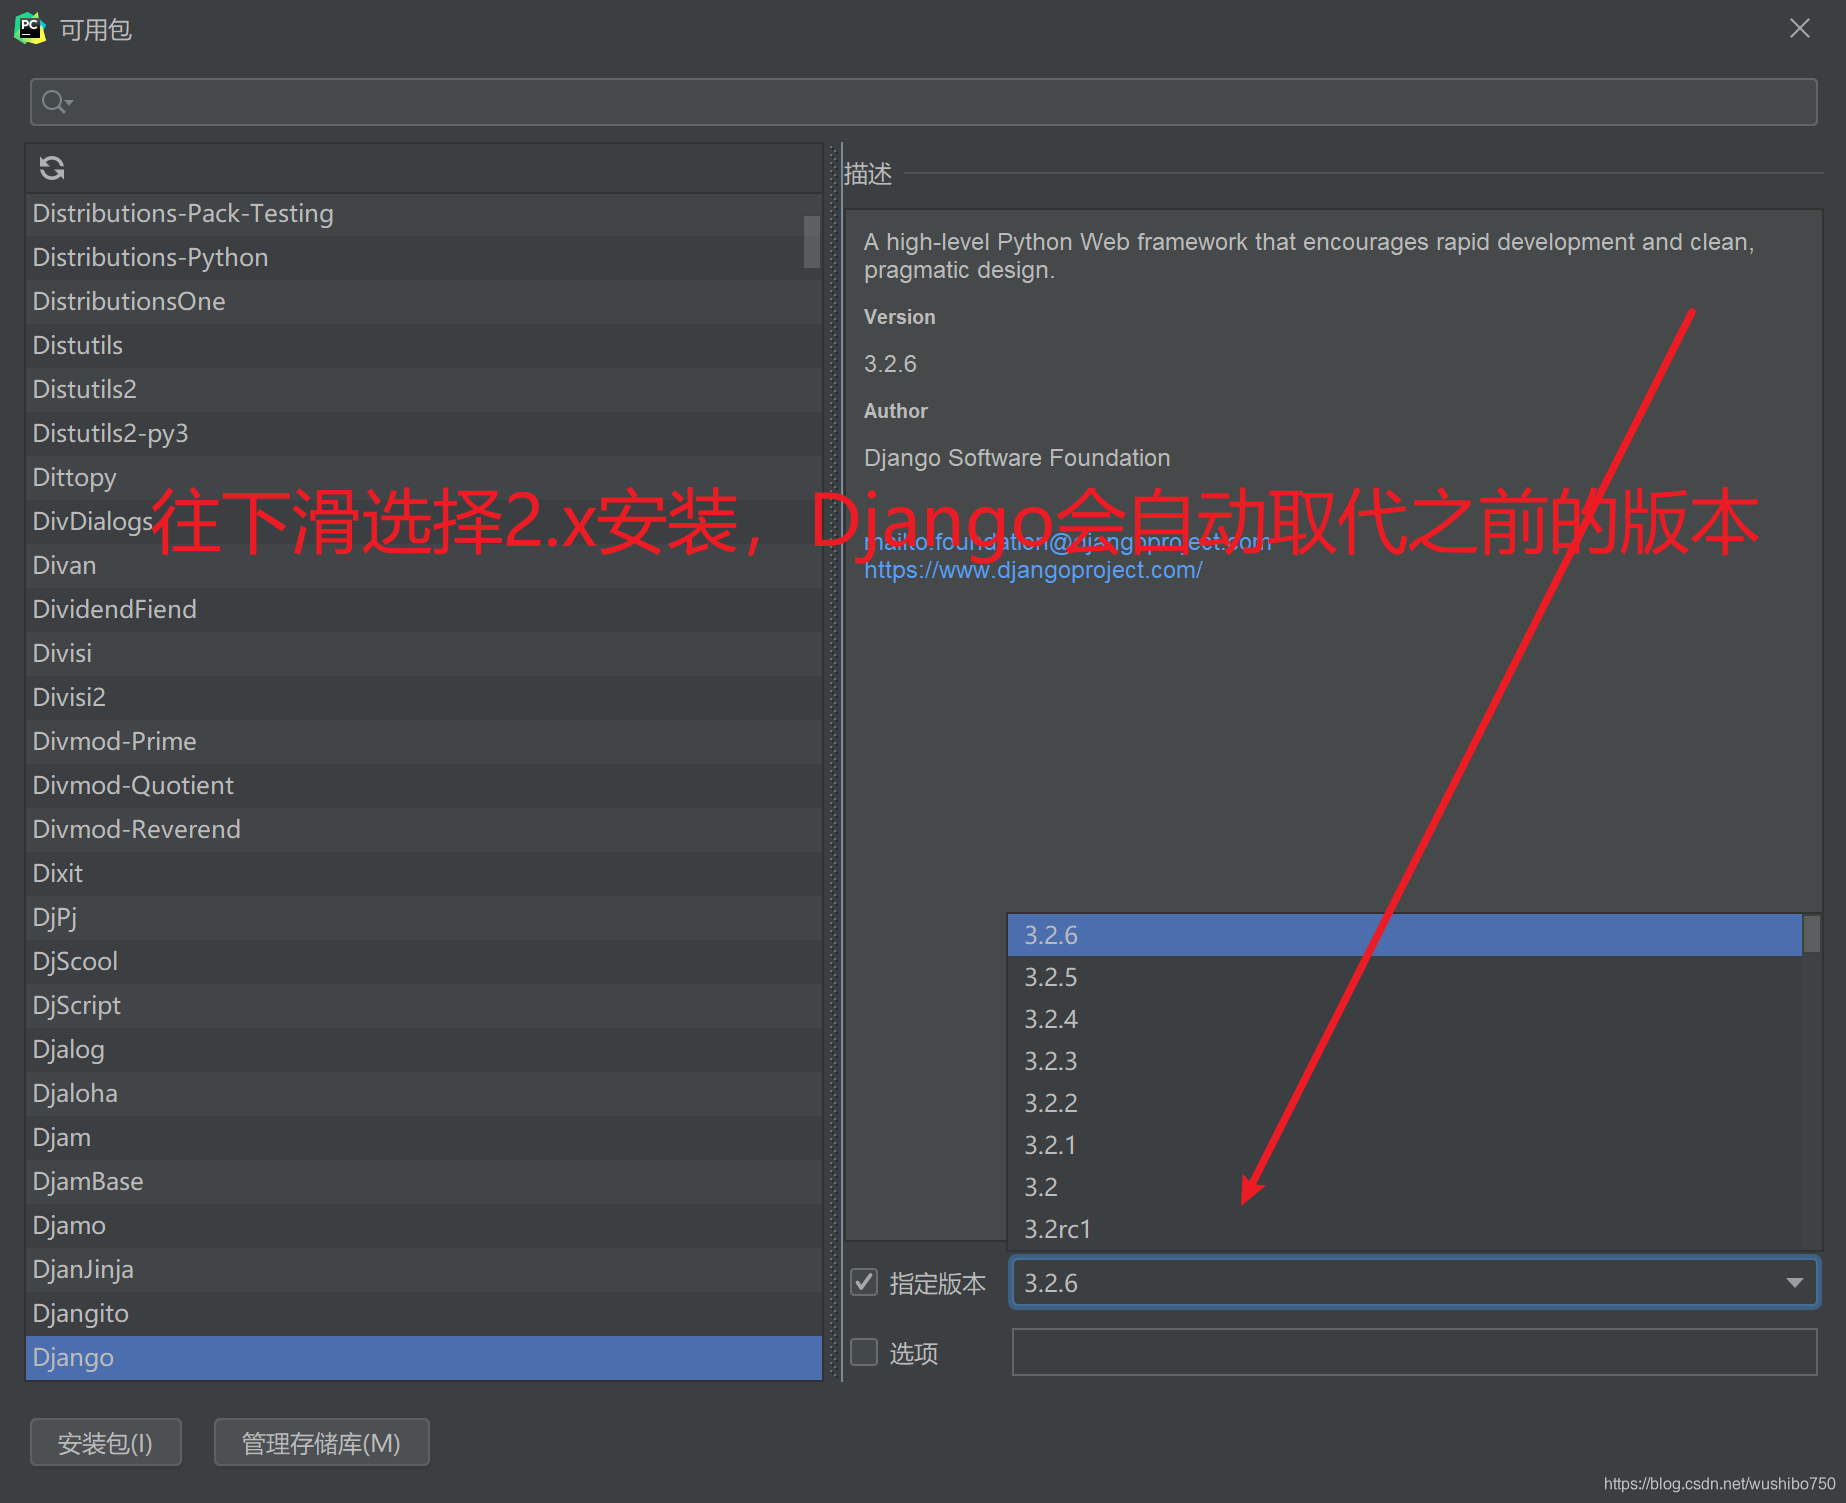Select the DivDialogs package
The width and height of the screenshot is (1846, 1503).
point(424,522)
